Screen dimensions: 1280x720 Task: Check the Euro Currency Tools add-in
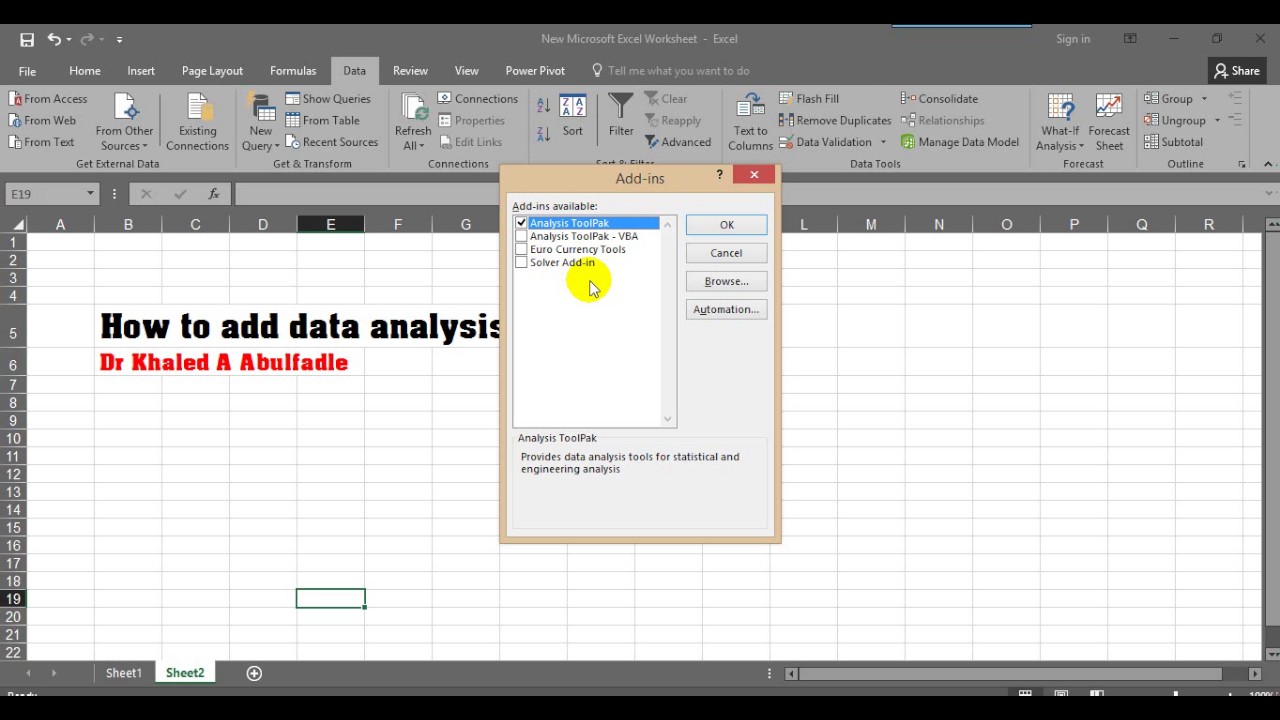coord(521,249)
